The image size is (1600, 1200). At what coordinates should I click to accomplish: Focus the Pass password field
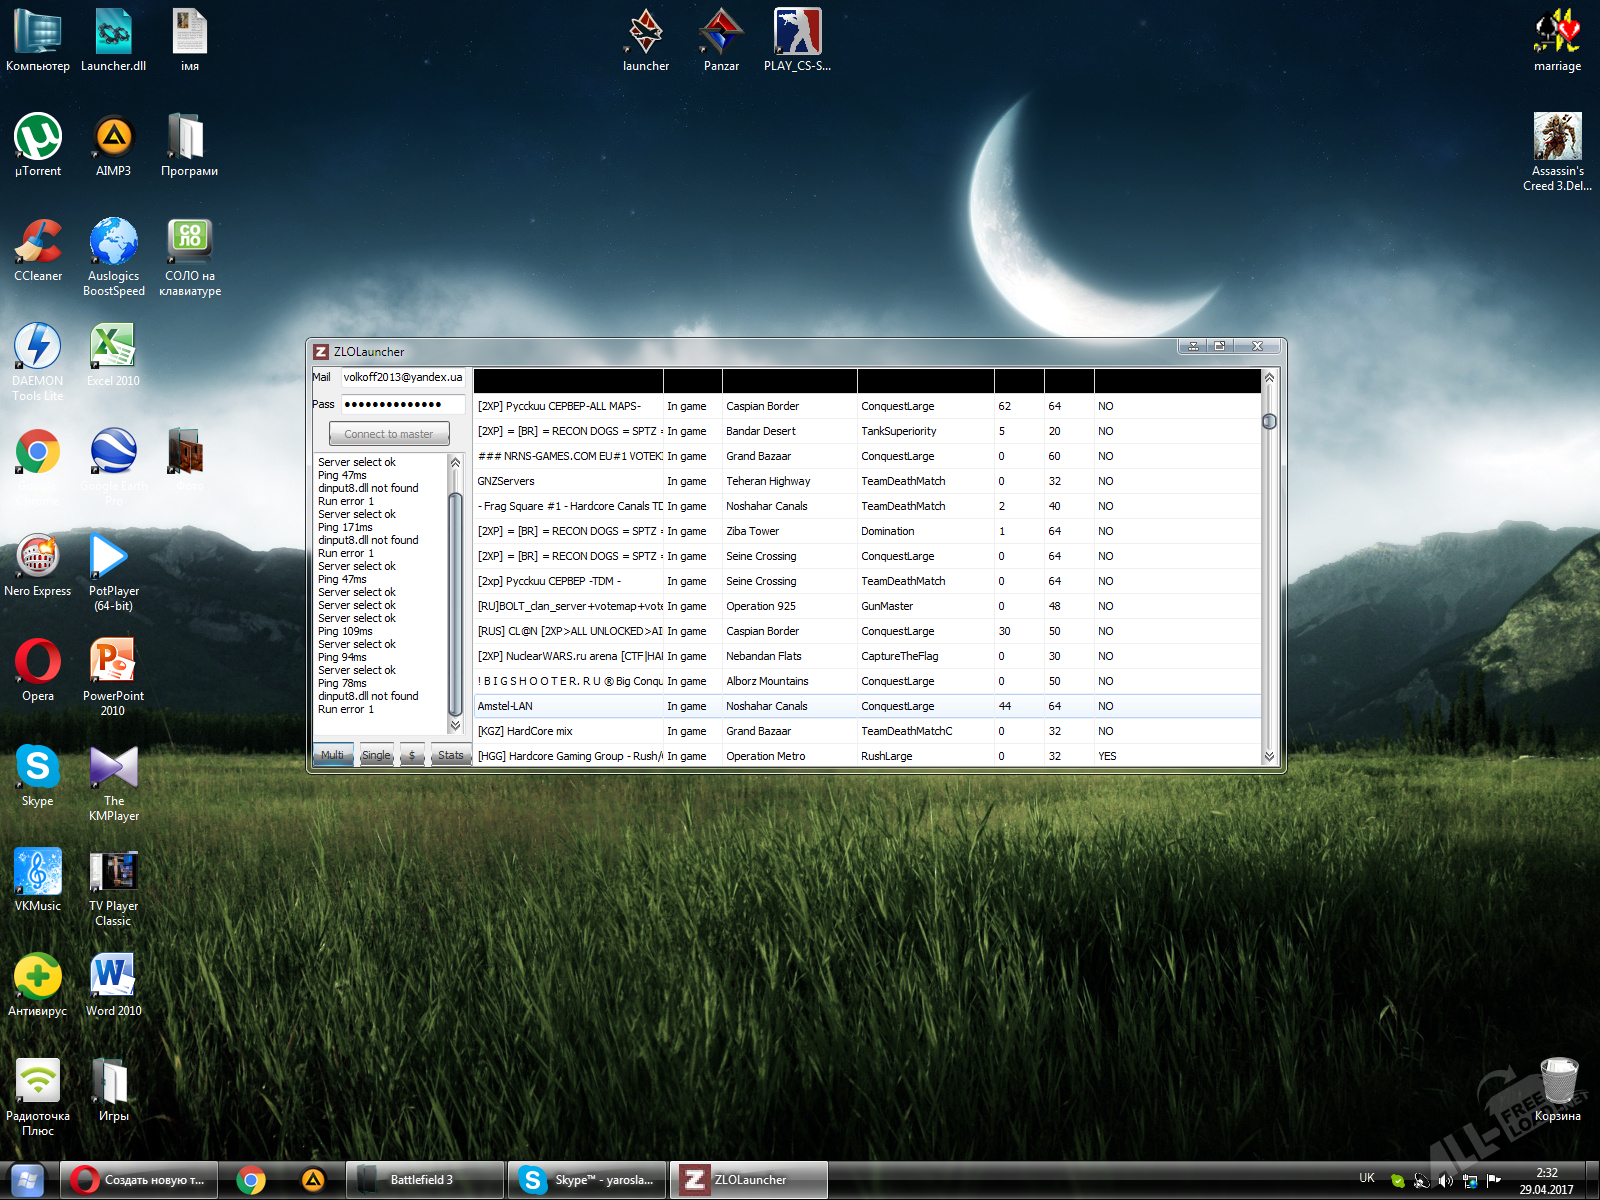(x=402, y=405)
